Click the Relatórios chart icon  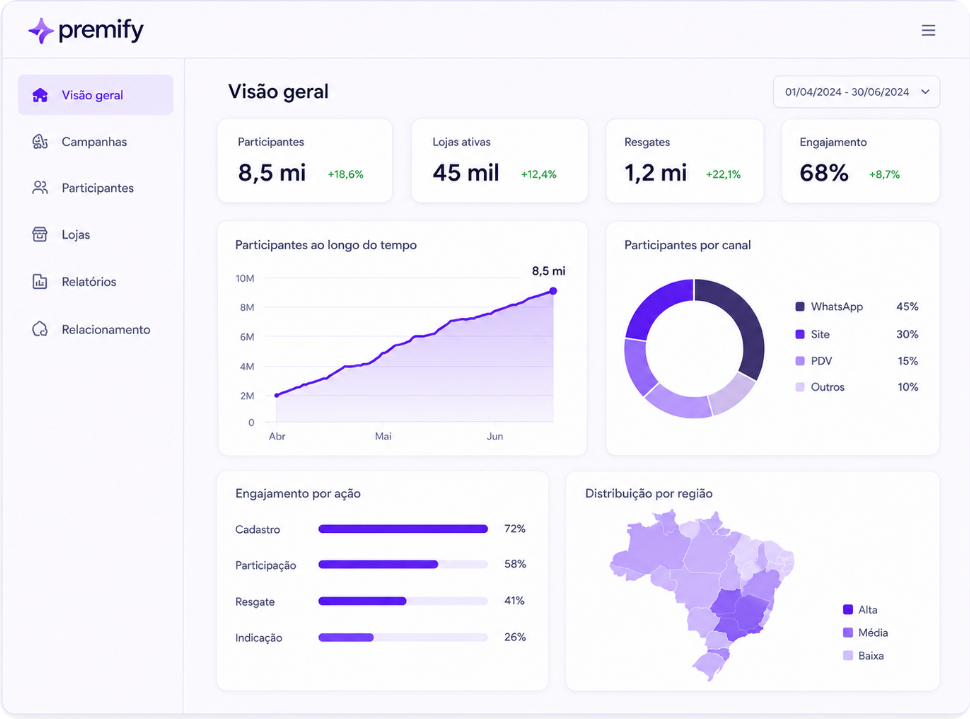point(40,282)
